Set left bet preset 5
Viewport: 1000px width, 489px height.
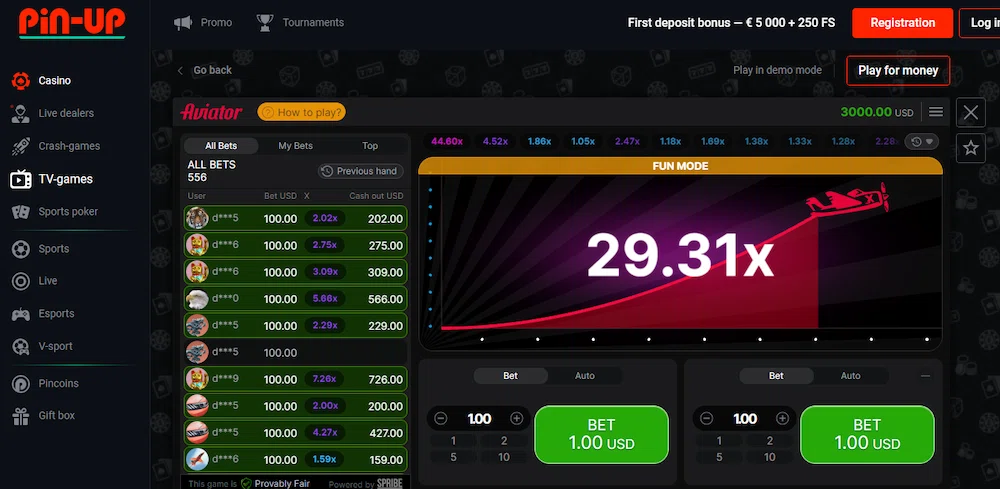(453, 457)
